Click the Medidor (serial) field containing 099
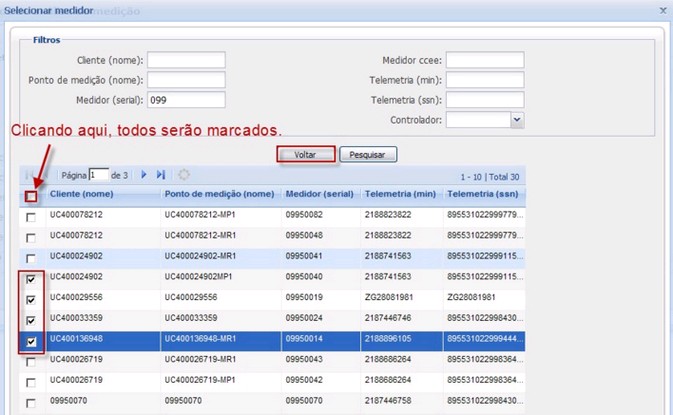 [186, 100]
